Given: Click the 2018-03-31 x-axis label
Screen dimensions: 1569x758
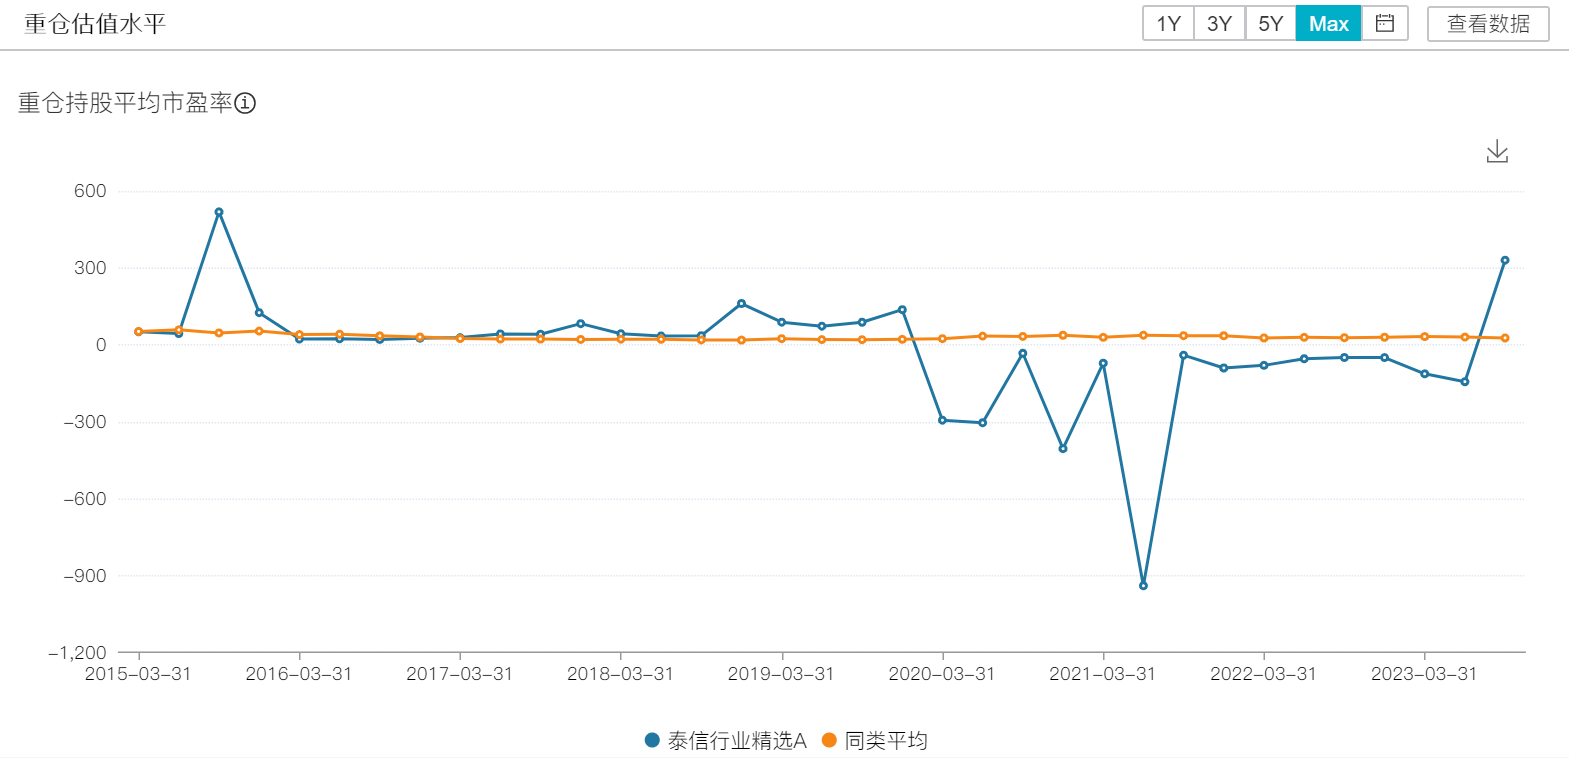Looking at the screenshot, I should point(620,674).
